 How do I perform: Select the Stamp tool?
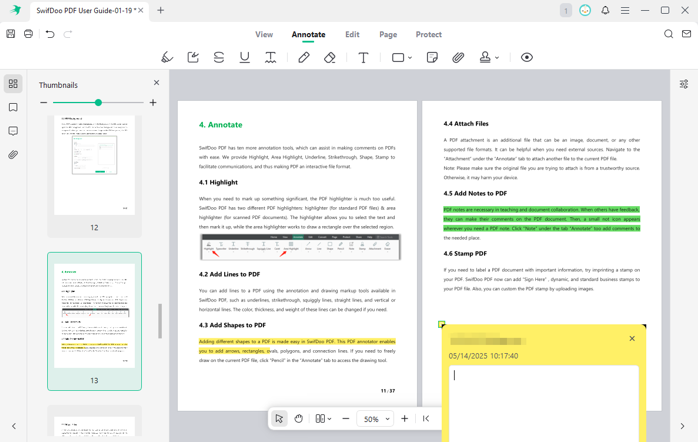485,57
